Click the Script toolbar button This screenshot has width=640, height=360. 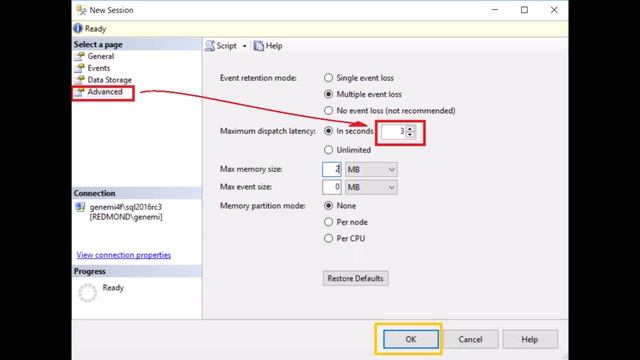tap(221, 46)
